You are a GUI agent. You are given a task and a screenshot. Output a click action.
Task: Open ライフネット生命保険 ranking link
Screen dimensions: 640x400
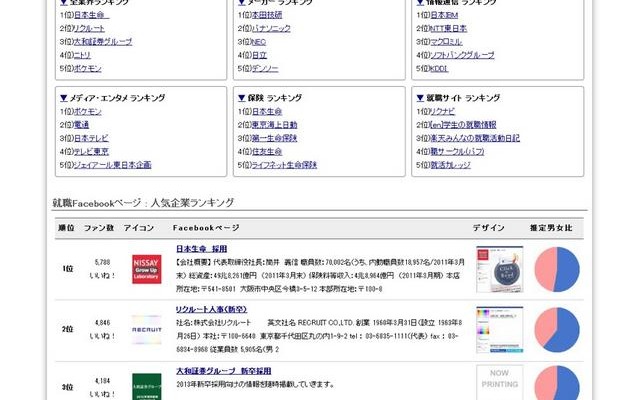284,165
